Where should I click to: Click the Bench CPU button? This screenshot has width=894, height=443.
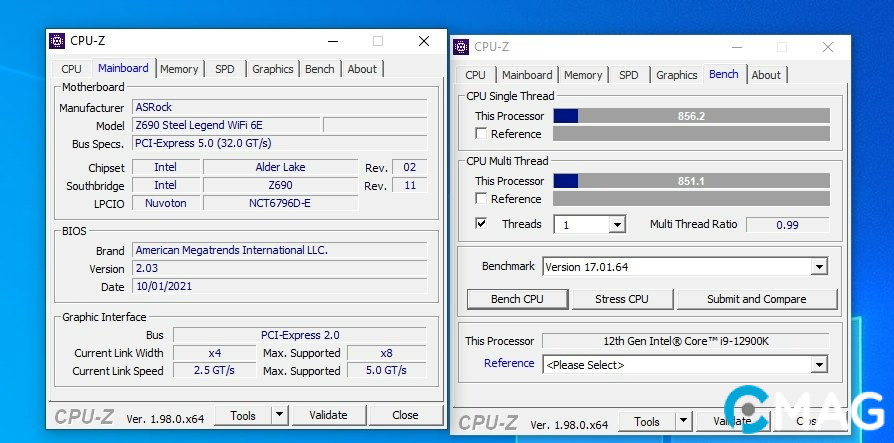coord(517,299)
